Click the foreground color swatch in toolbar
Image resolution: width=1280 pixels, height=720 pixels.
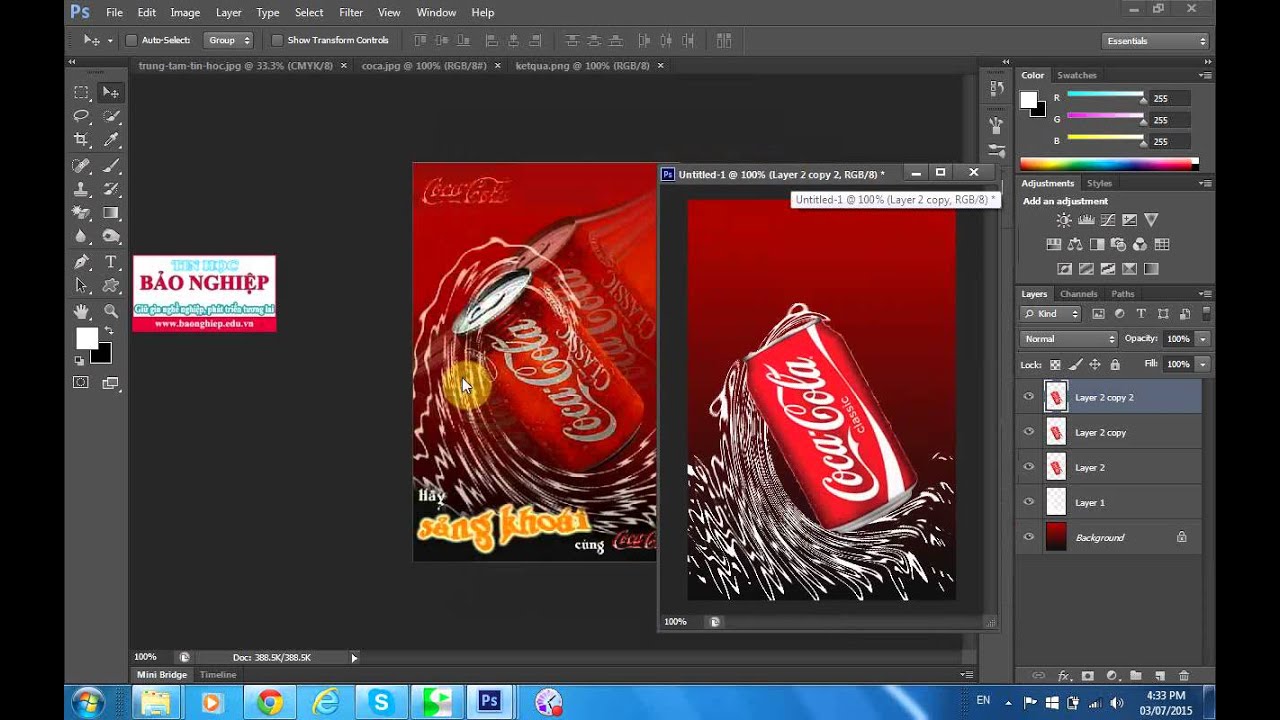(88, 339)
